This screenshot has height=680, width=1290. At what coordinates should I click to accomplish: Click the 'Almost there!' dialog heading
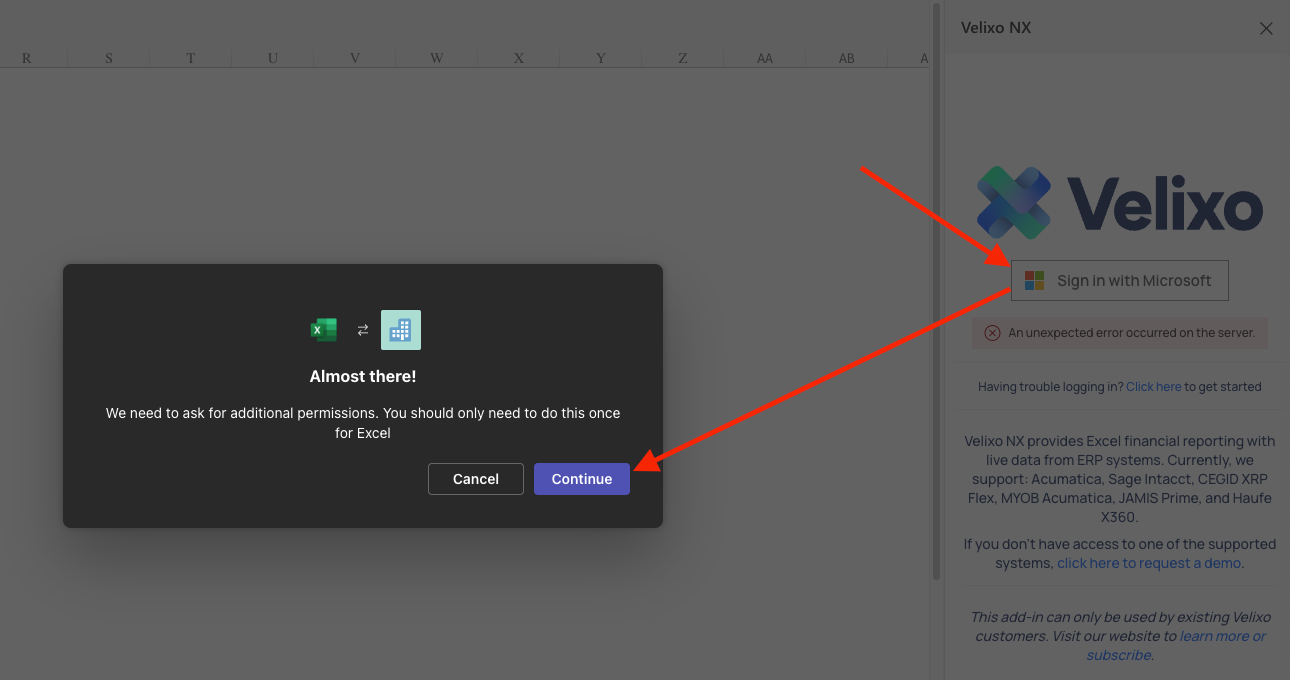(363, 377)
